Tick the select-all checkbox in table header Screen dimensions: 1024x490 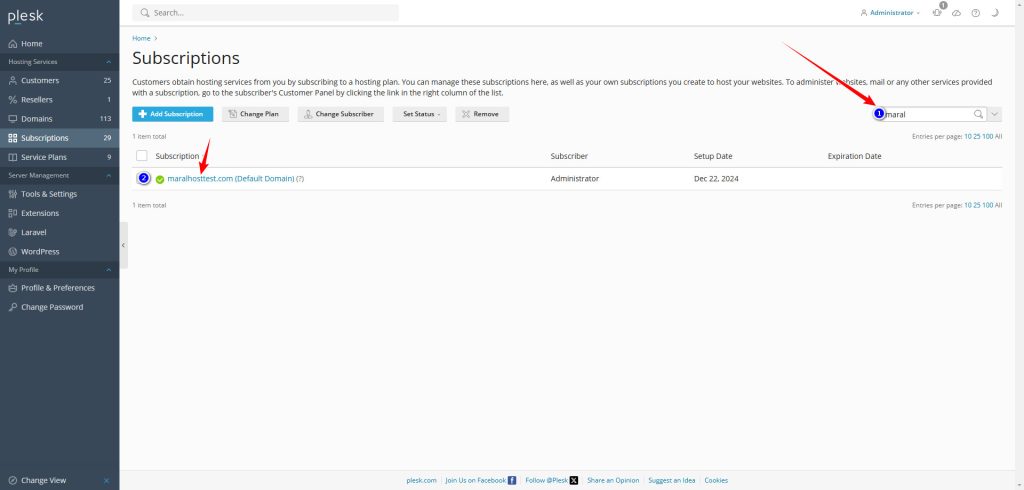141,156
